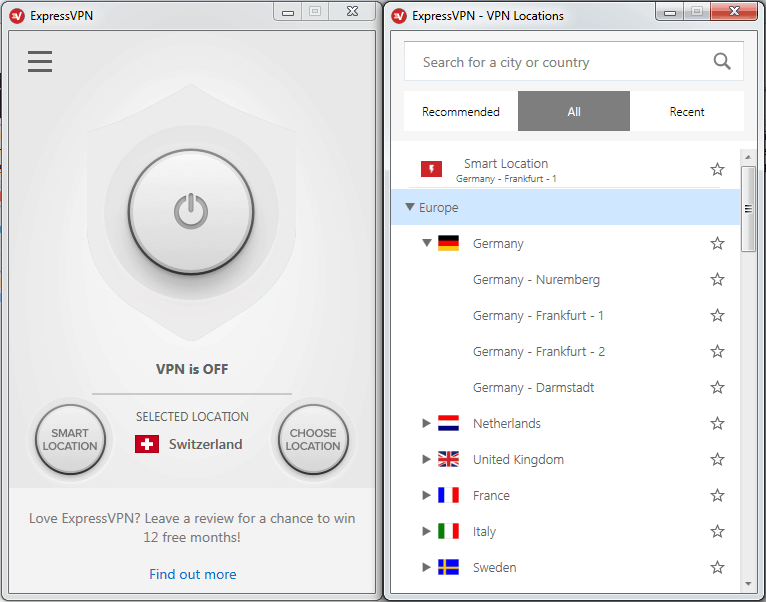
Task: Minimize the VPN Locations window
Action: pos(670,12)
